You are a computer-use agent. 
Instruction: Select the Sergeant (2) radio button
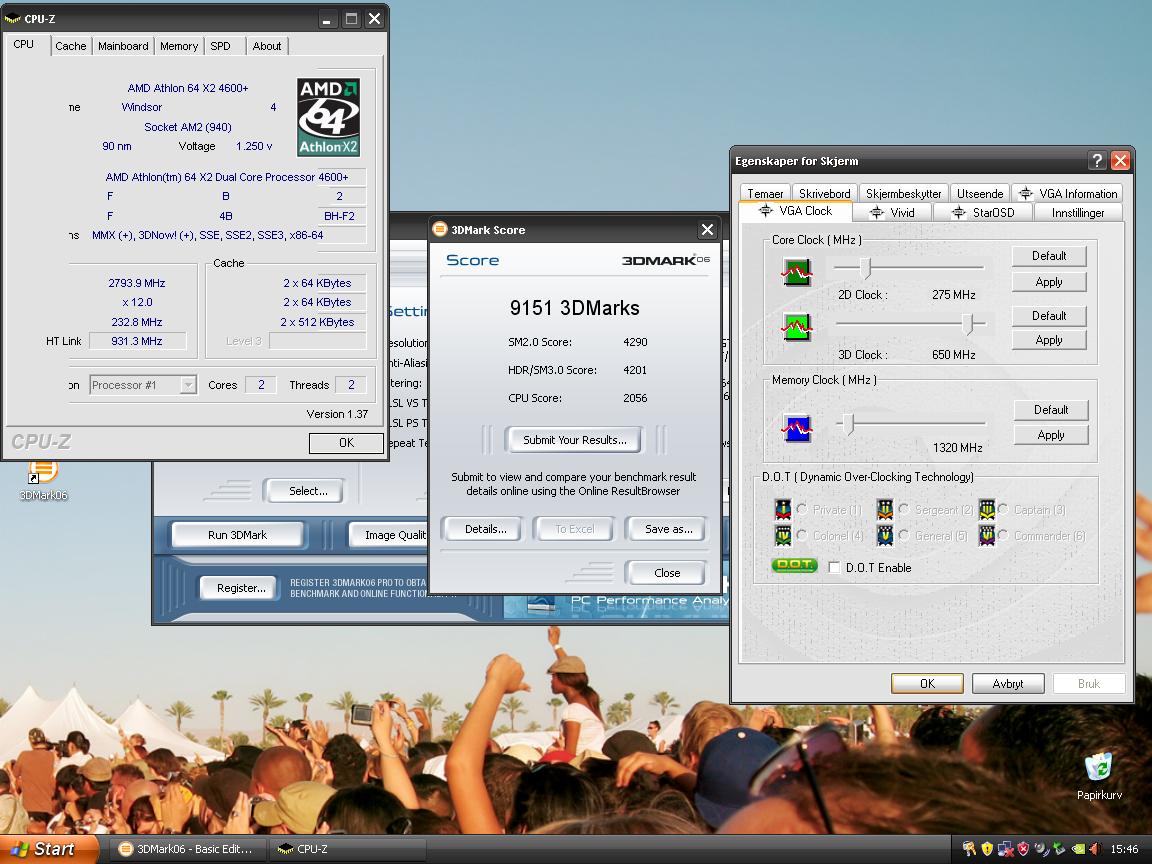pyautogui.click(x=904, y=509)
